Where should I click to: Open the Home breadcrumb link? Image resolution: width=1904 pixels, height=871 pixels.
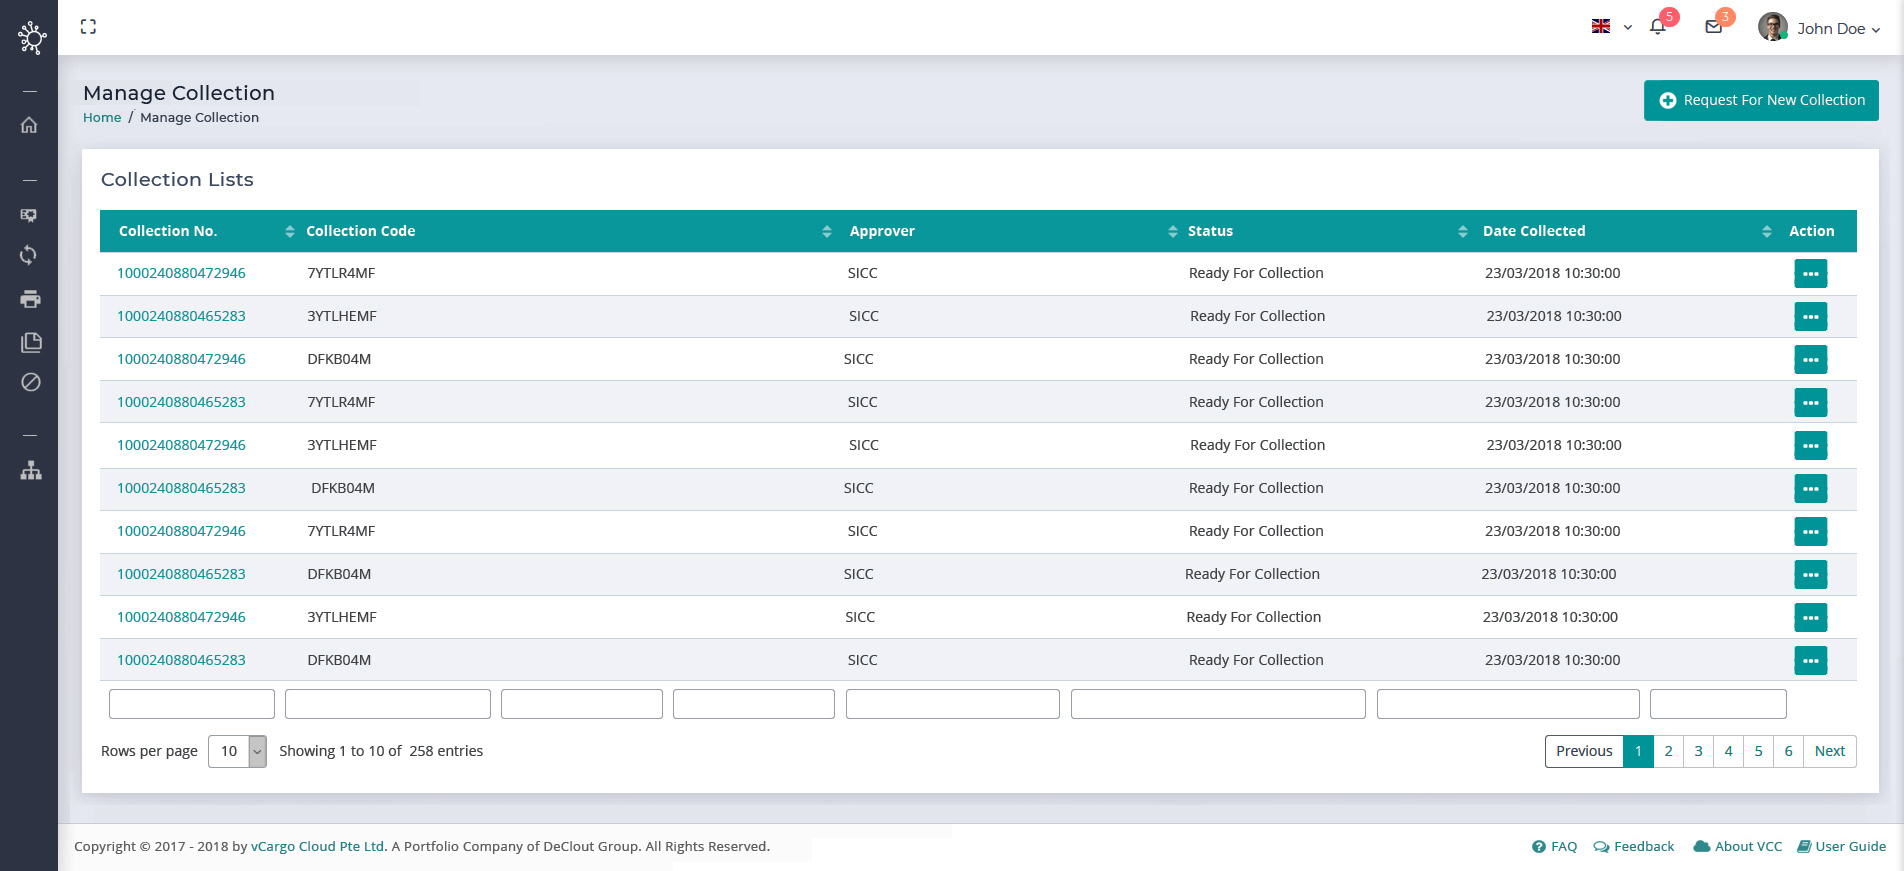click(x=102, y=117)
